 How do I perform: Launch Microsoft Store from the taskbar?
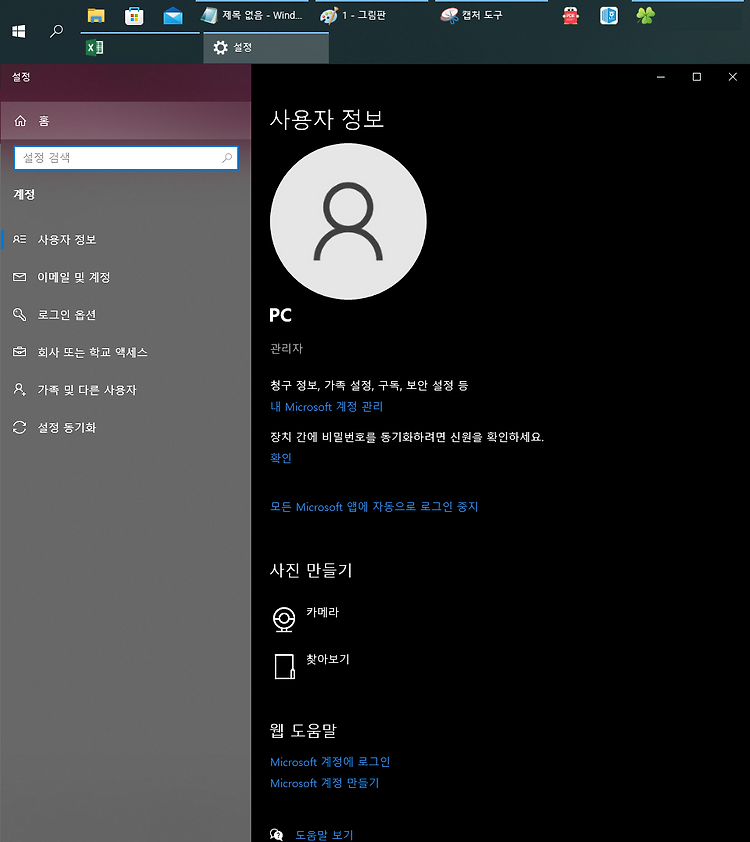point(134,16)
